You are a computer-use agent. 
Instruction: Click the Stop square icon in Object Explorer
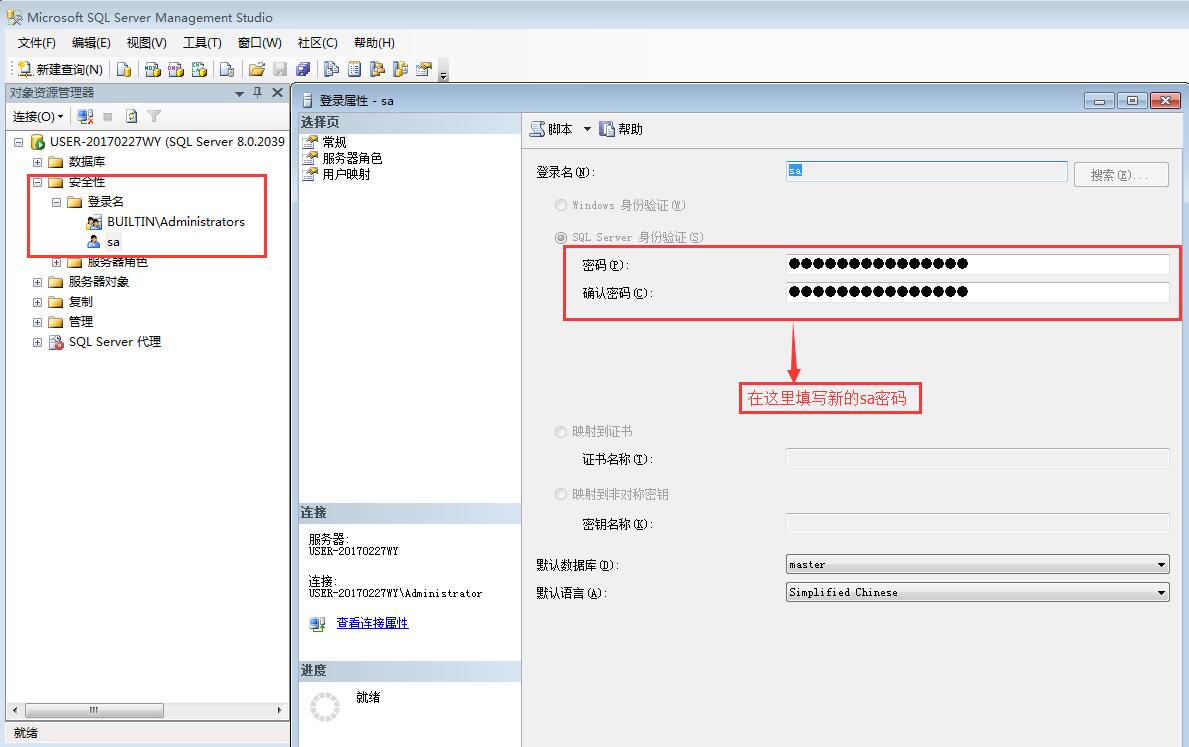pos(108,117)
